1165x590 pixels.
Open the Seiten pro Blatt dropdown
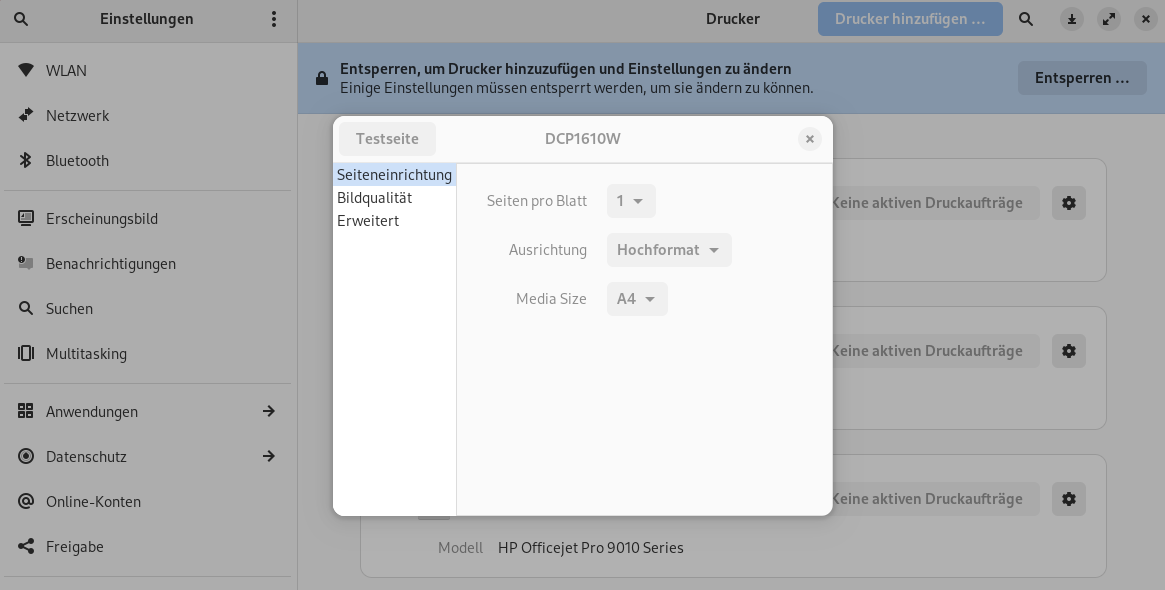631,201
